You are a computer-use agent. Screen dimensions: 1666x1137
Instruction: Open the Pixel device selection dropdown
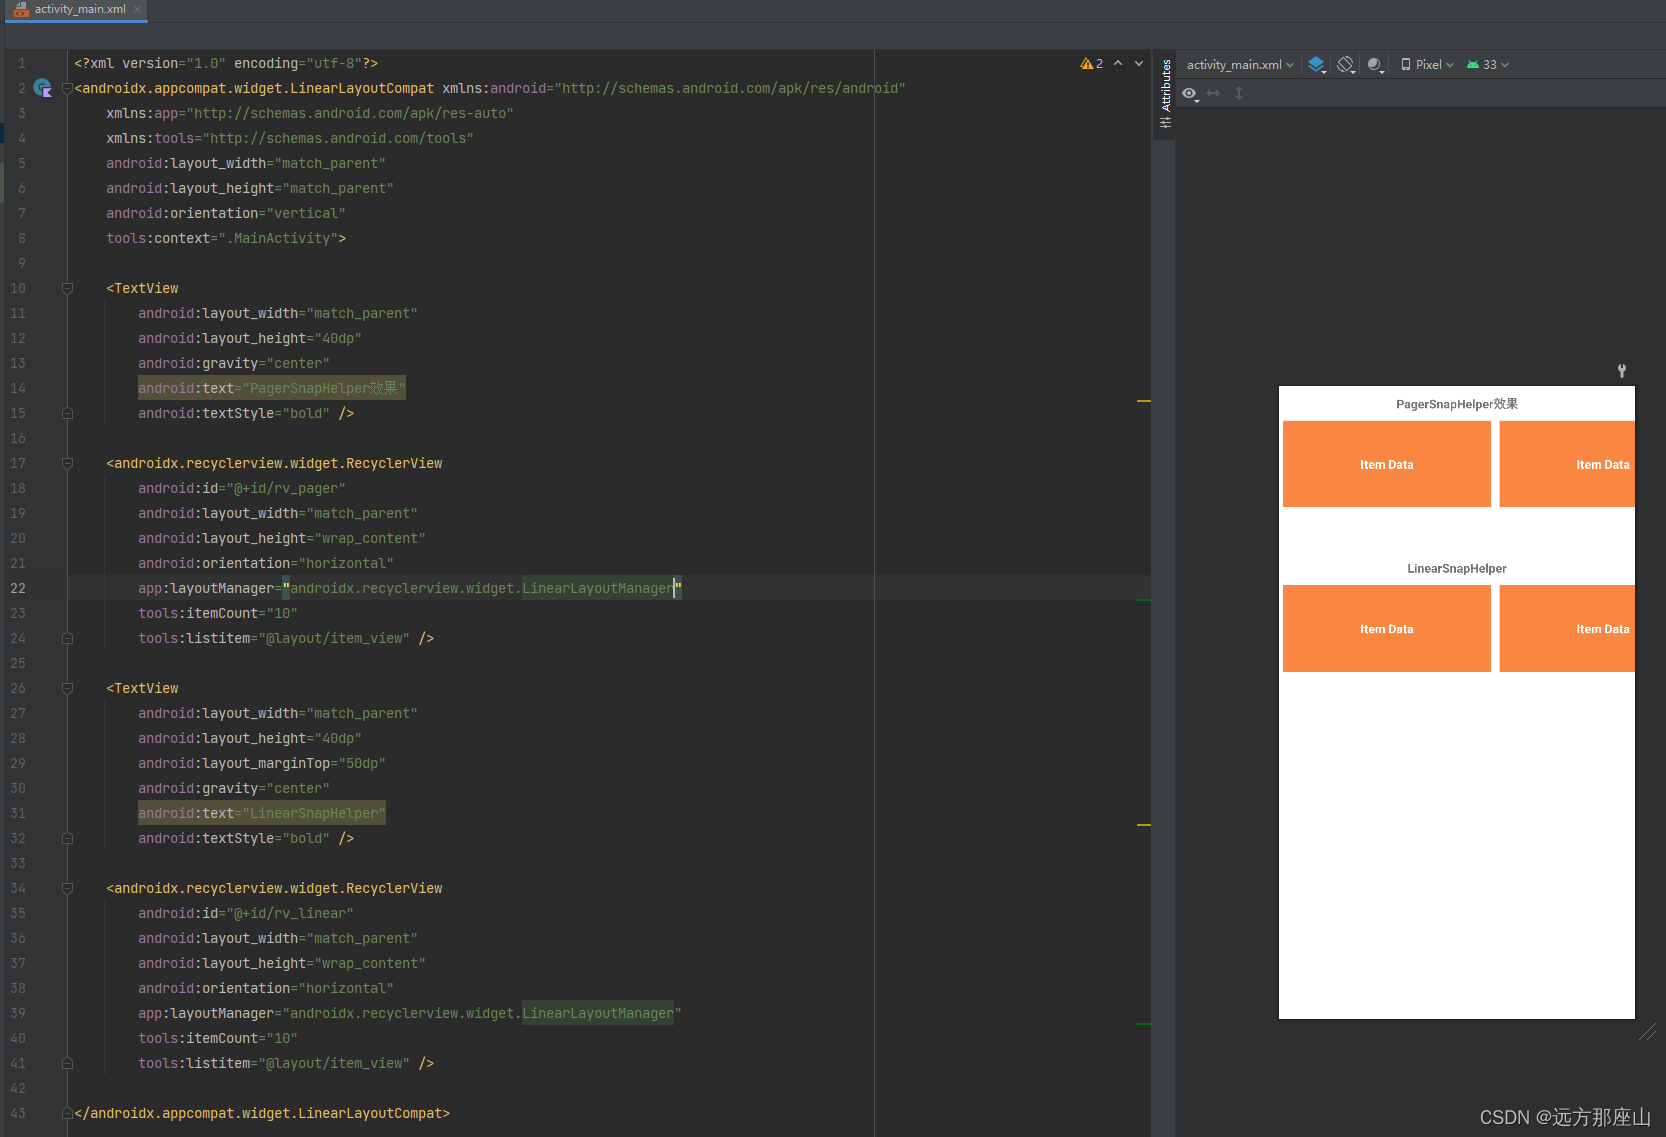[x=1427, y=65]
